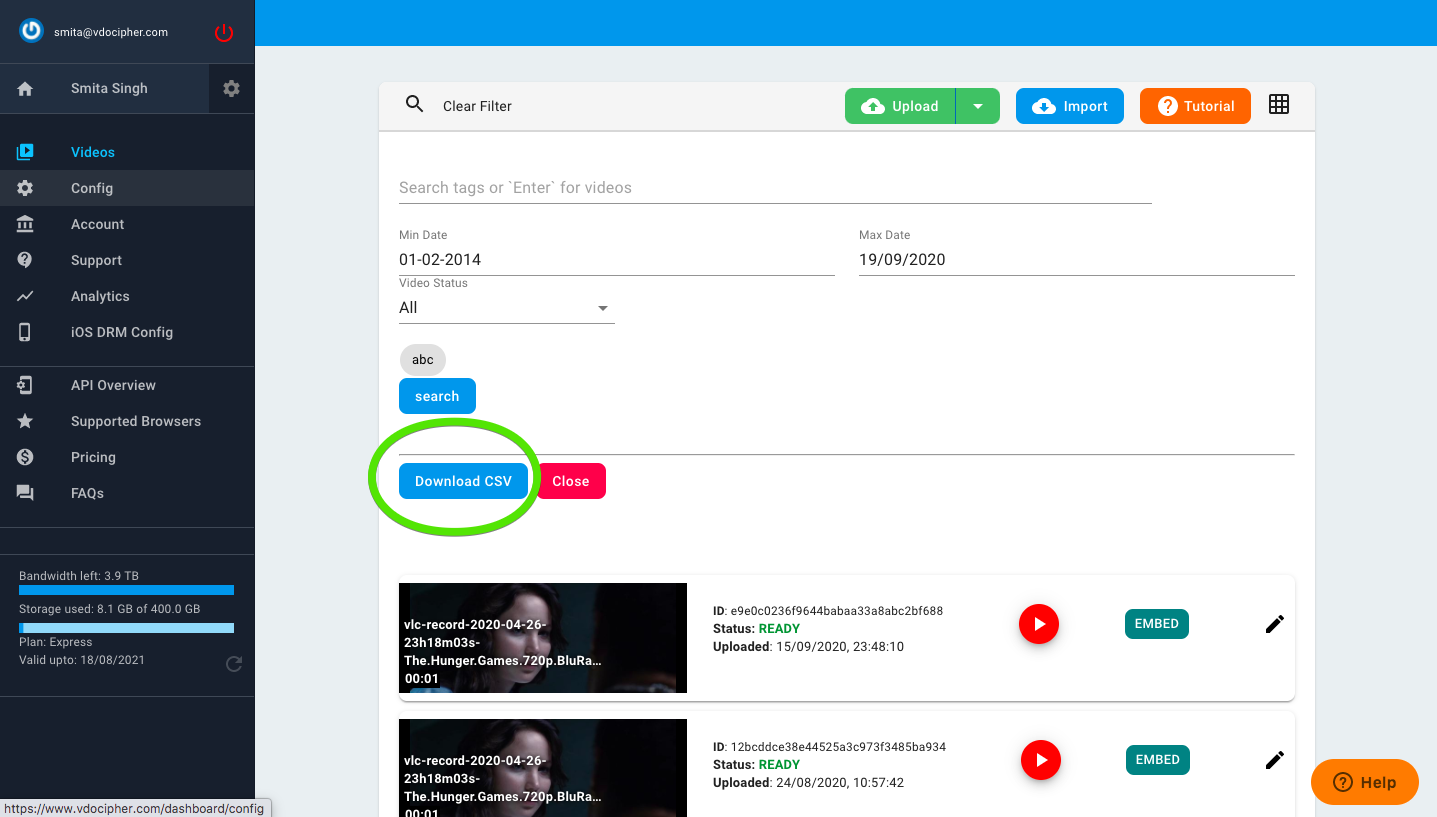The height and width of the screenshot is (817, 1437).
Task: Click the red power logout icon
Action: 224,33
